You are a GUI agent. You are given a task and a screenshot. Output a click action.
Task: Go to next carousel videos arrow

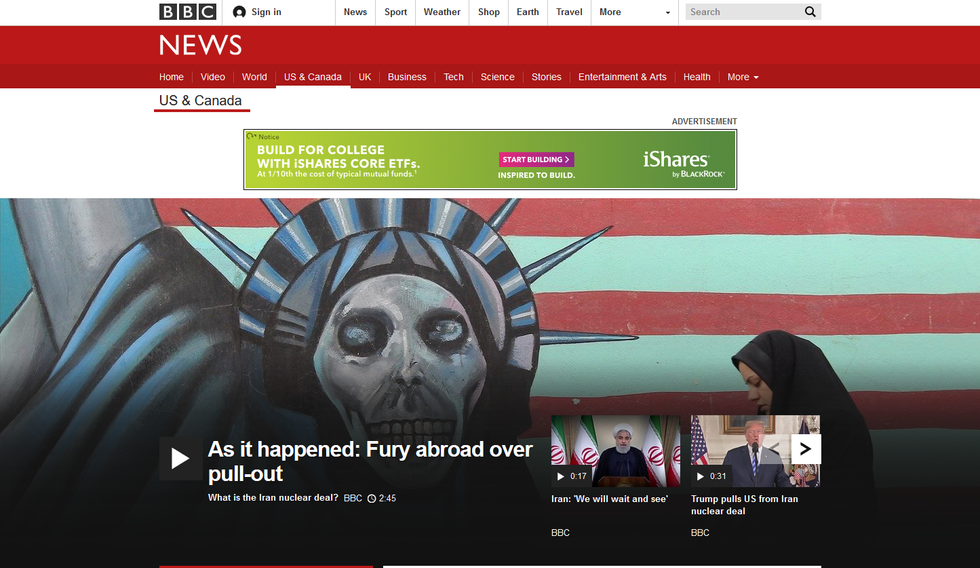806,449
